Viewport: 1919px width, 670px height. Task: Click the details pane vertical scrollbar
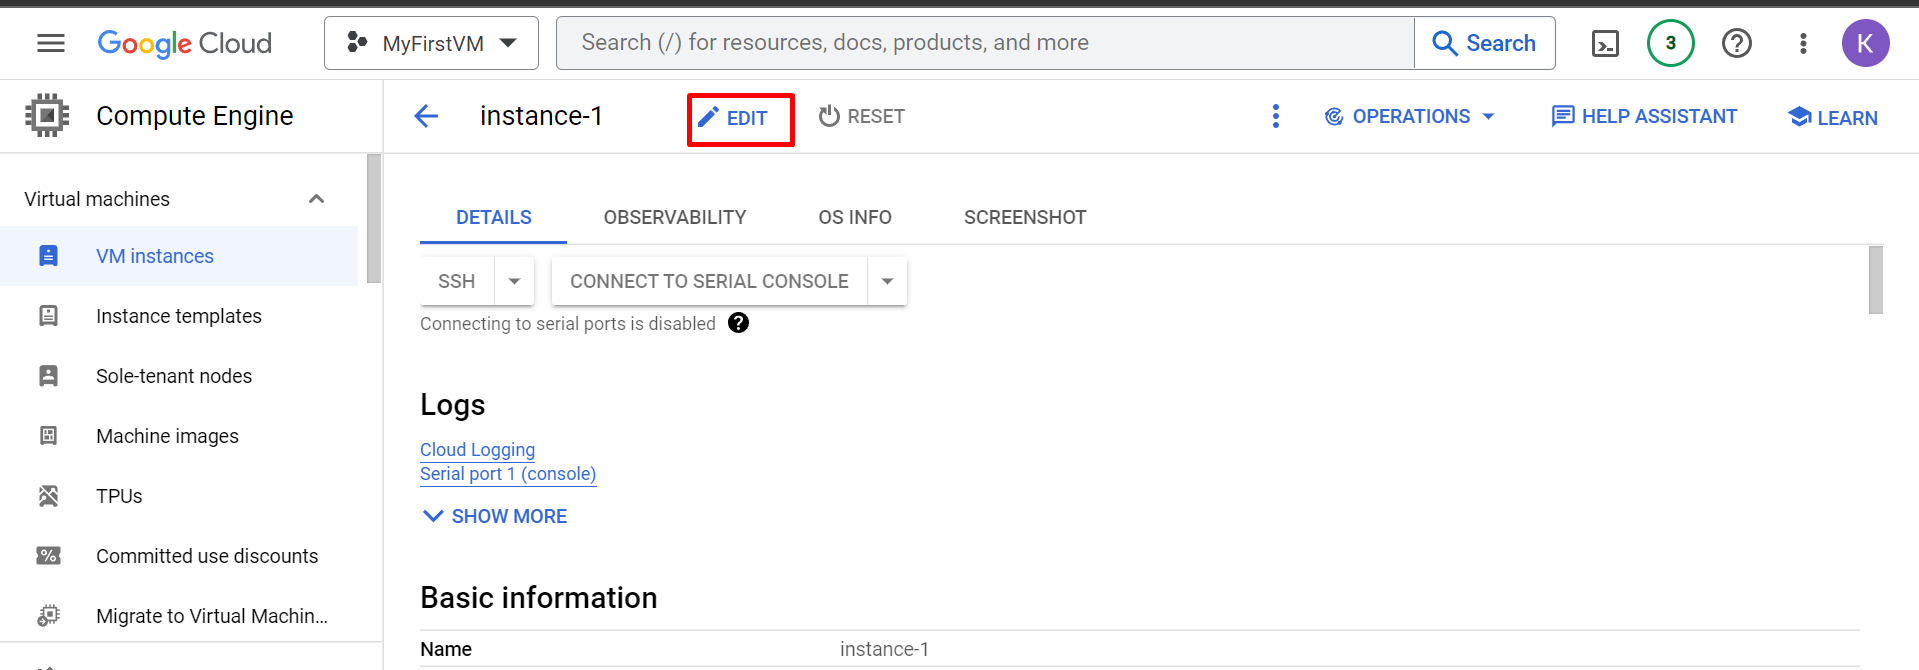click(x=1876, y=280)
